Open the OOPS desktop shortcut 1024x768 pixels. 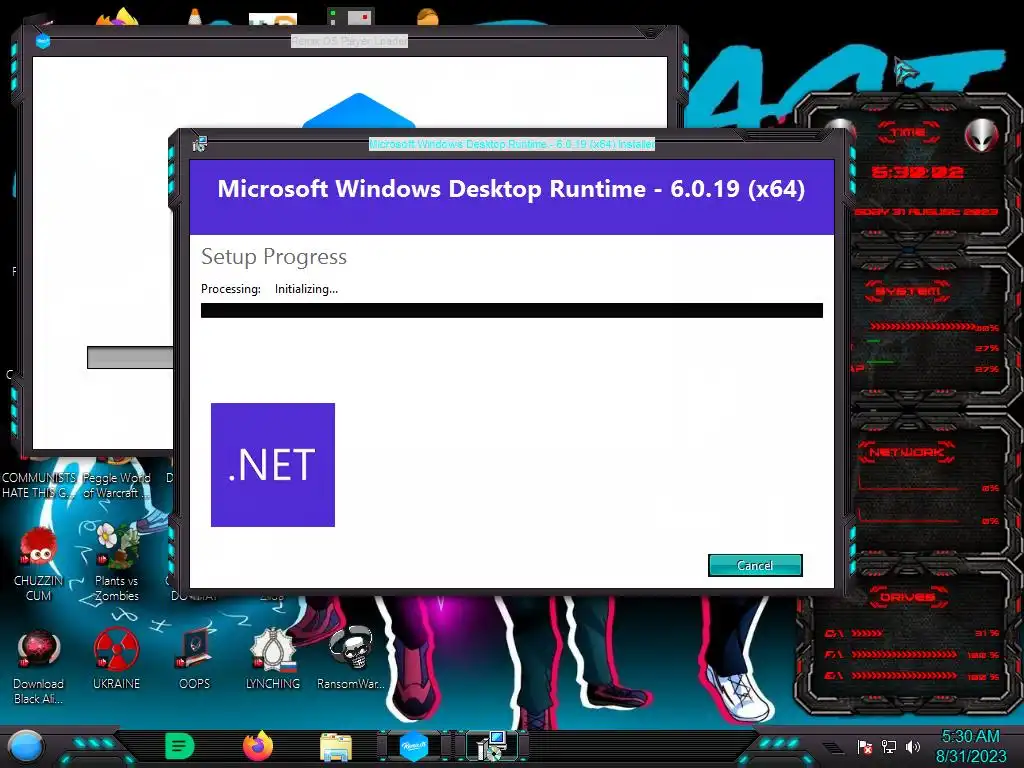pos(195,660)
